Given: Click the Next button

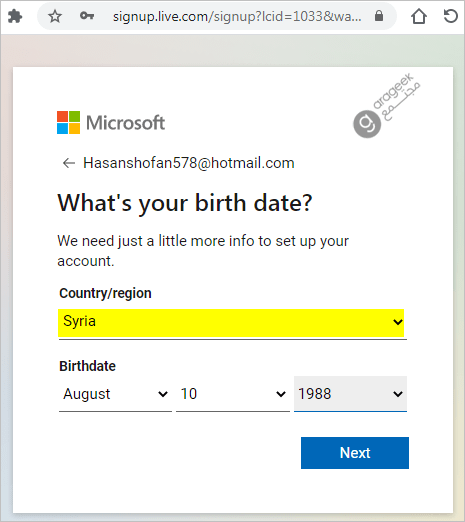Looking at the screenshot, I should [355, 453].
